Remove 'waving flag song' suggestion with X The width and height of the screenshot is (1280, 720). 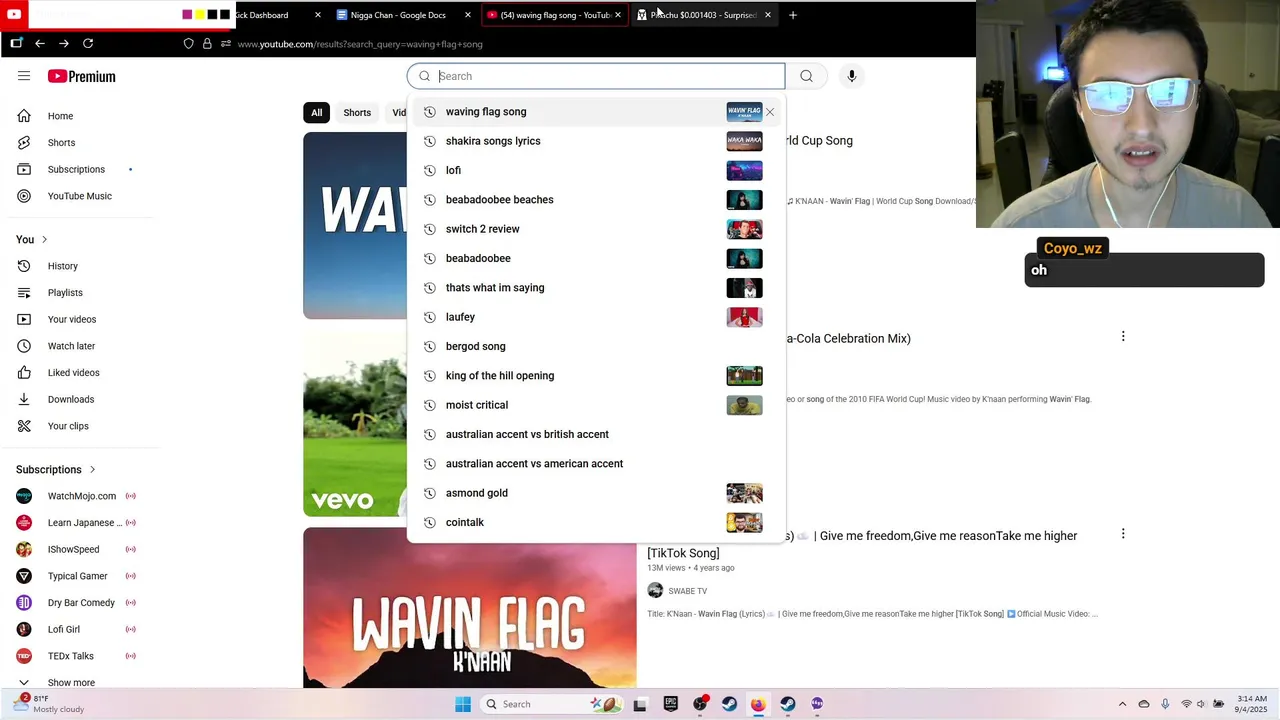(770, 112)
